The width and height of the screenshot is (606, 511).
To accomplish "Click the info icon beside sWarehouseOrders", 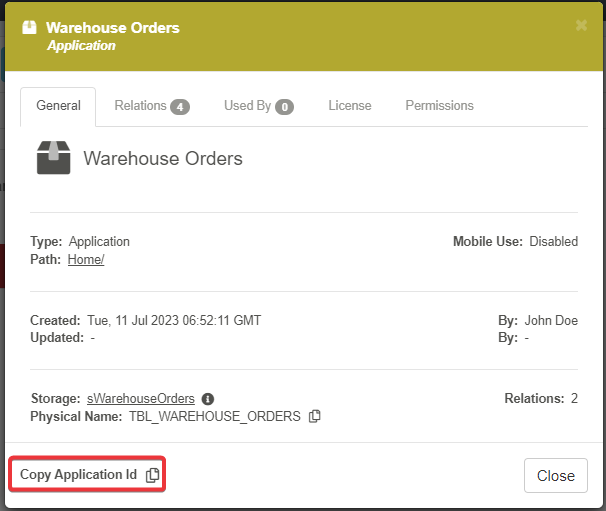I will 208,398.
